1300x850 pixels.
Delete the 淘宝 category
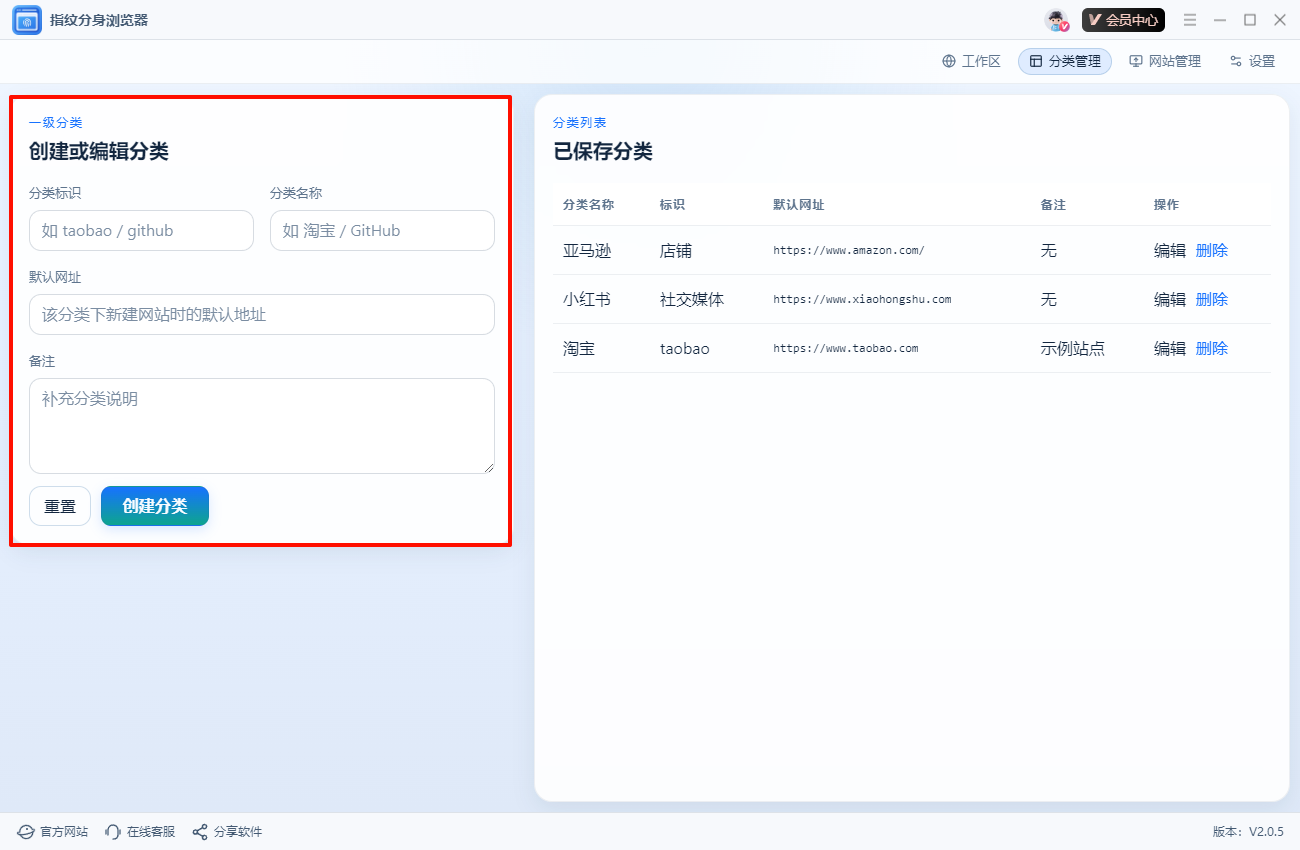click(1212, 348)
